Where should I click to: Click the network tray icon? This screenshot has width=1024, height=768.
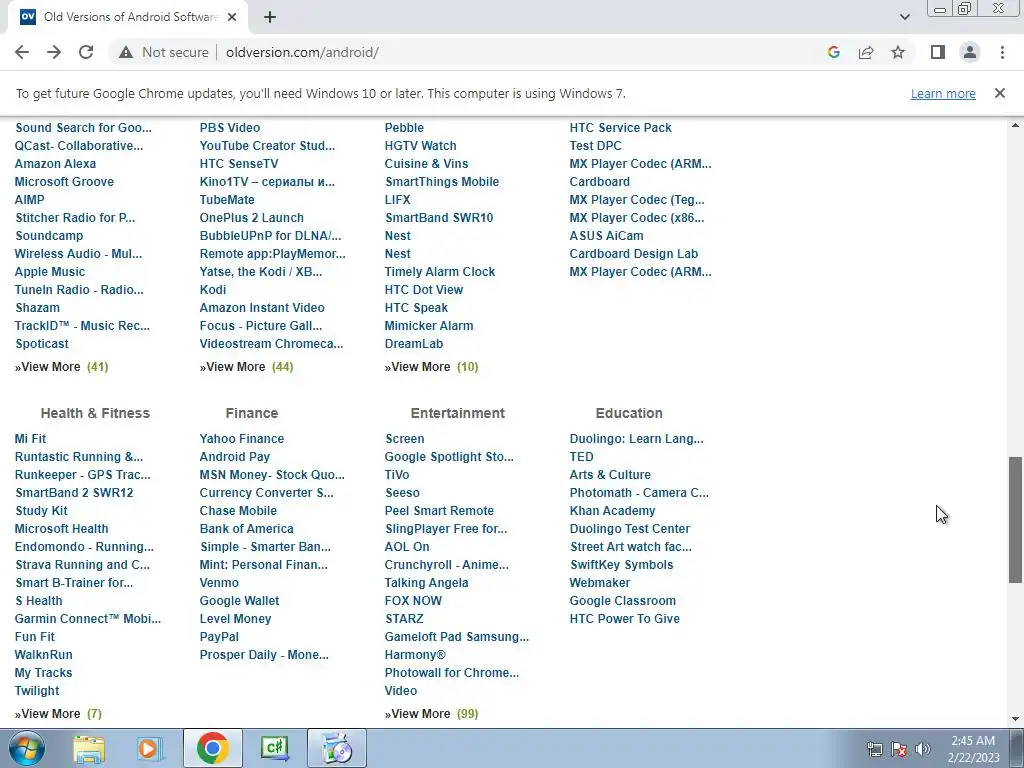coord(874,749)
